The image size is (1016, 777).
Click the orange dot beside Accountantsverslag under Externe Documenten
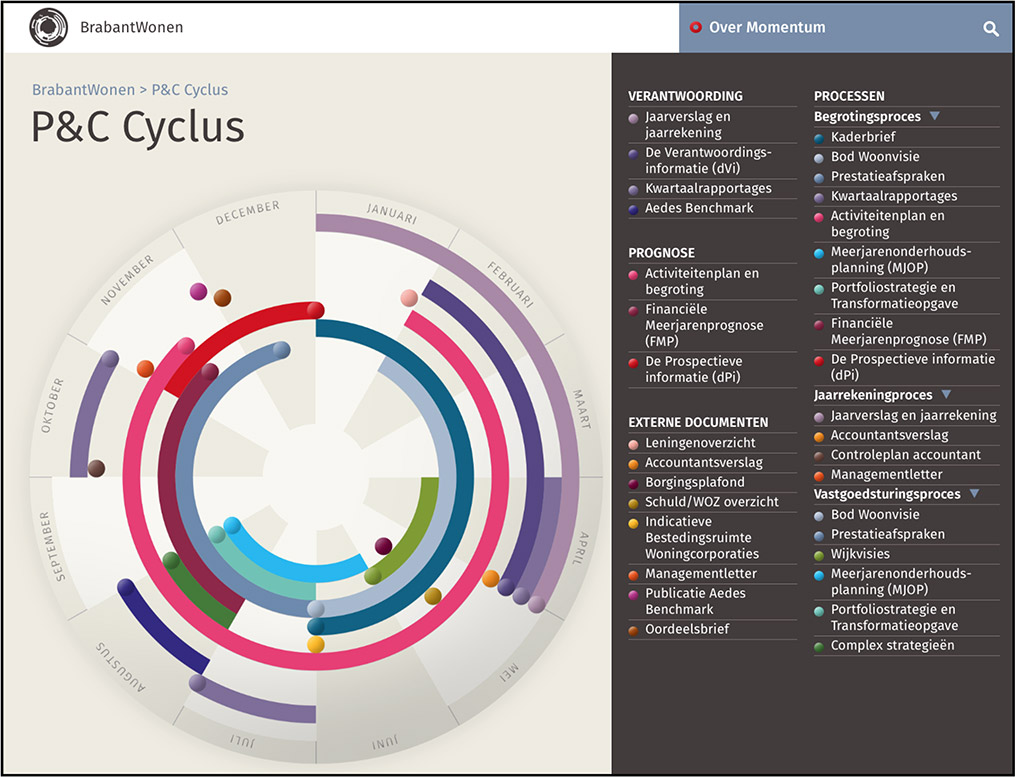point(634,463)
